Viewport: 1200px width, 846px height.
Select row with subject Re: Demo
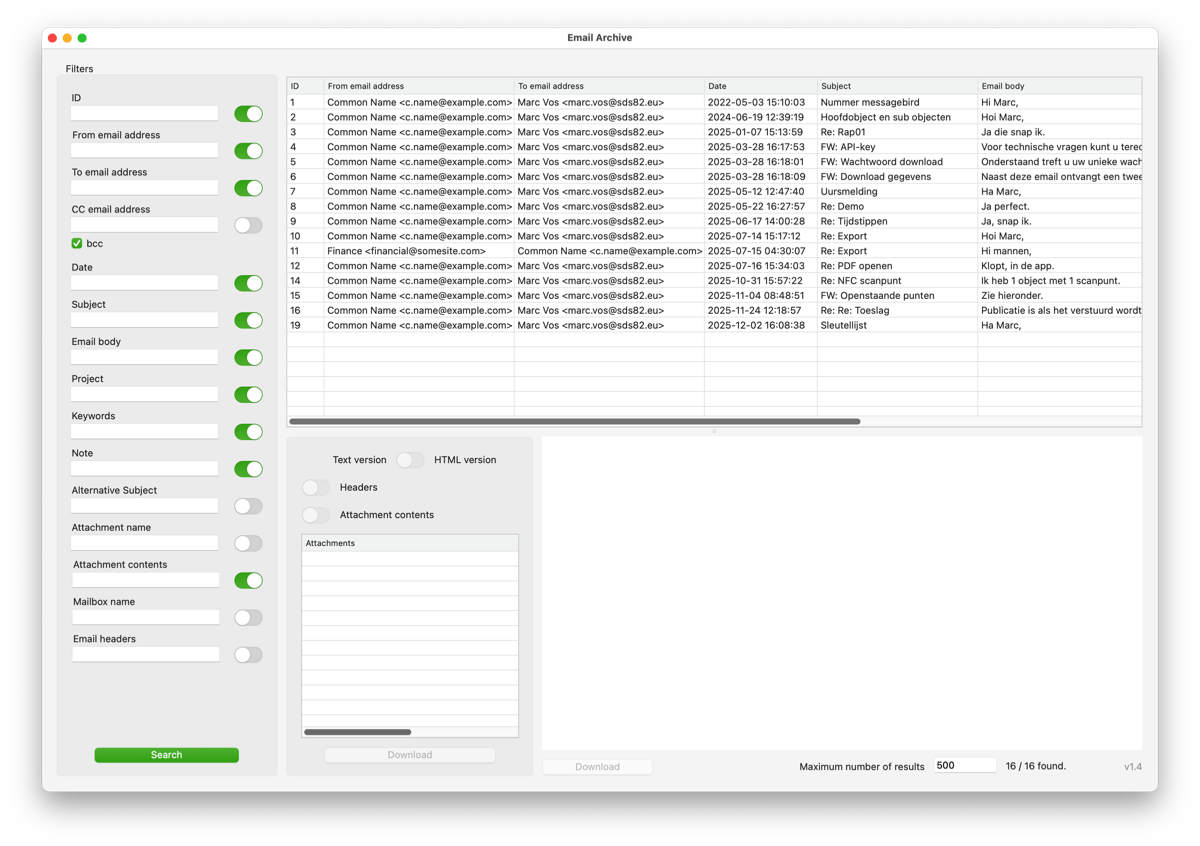point(714,206)
